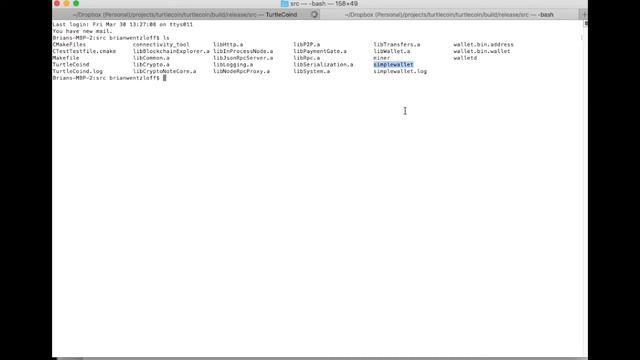Click the CTestTestfile.cmake file name
The height and width of the screenshot is (360, 640).
[x=84, y=51]
